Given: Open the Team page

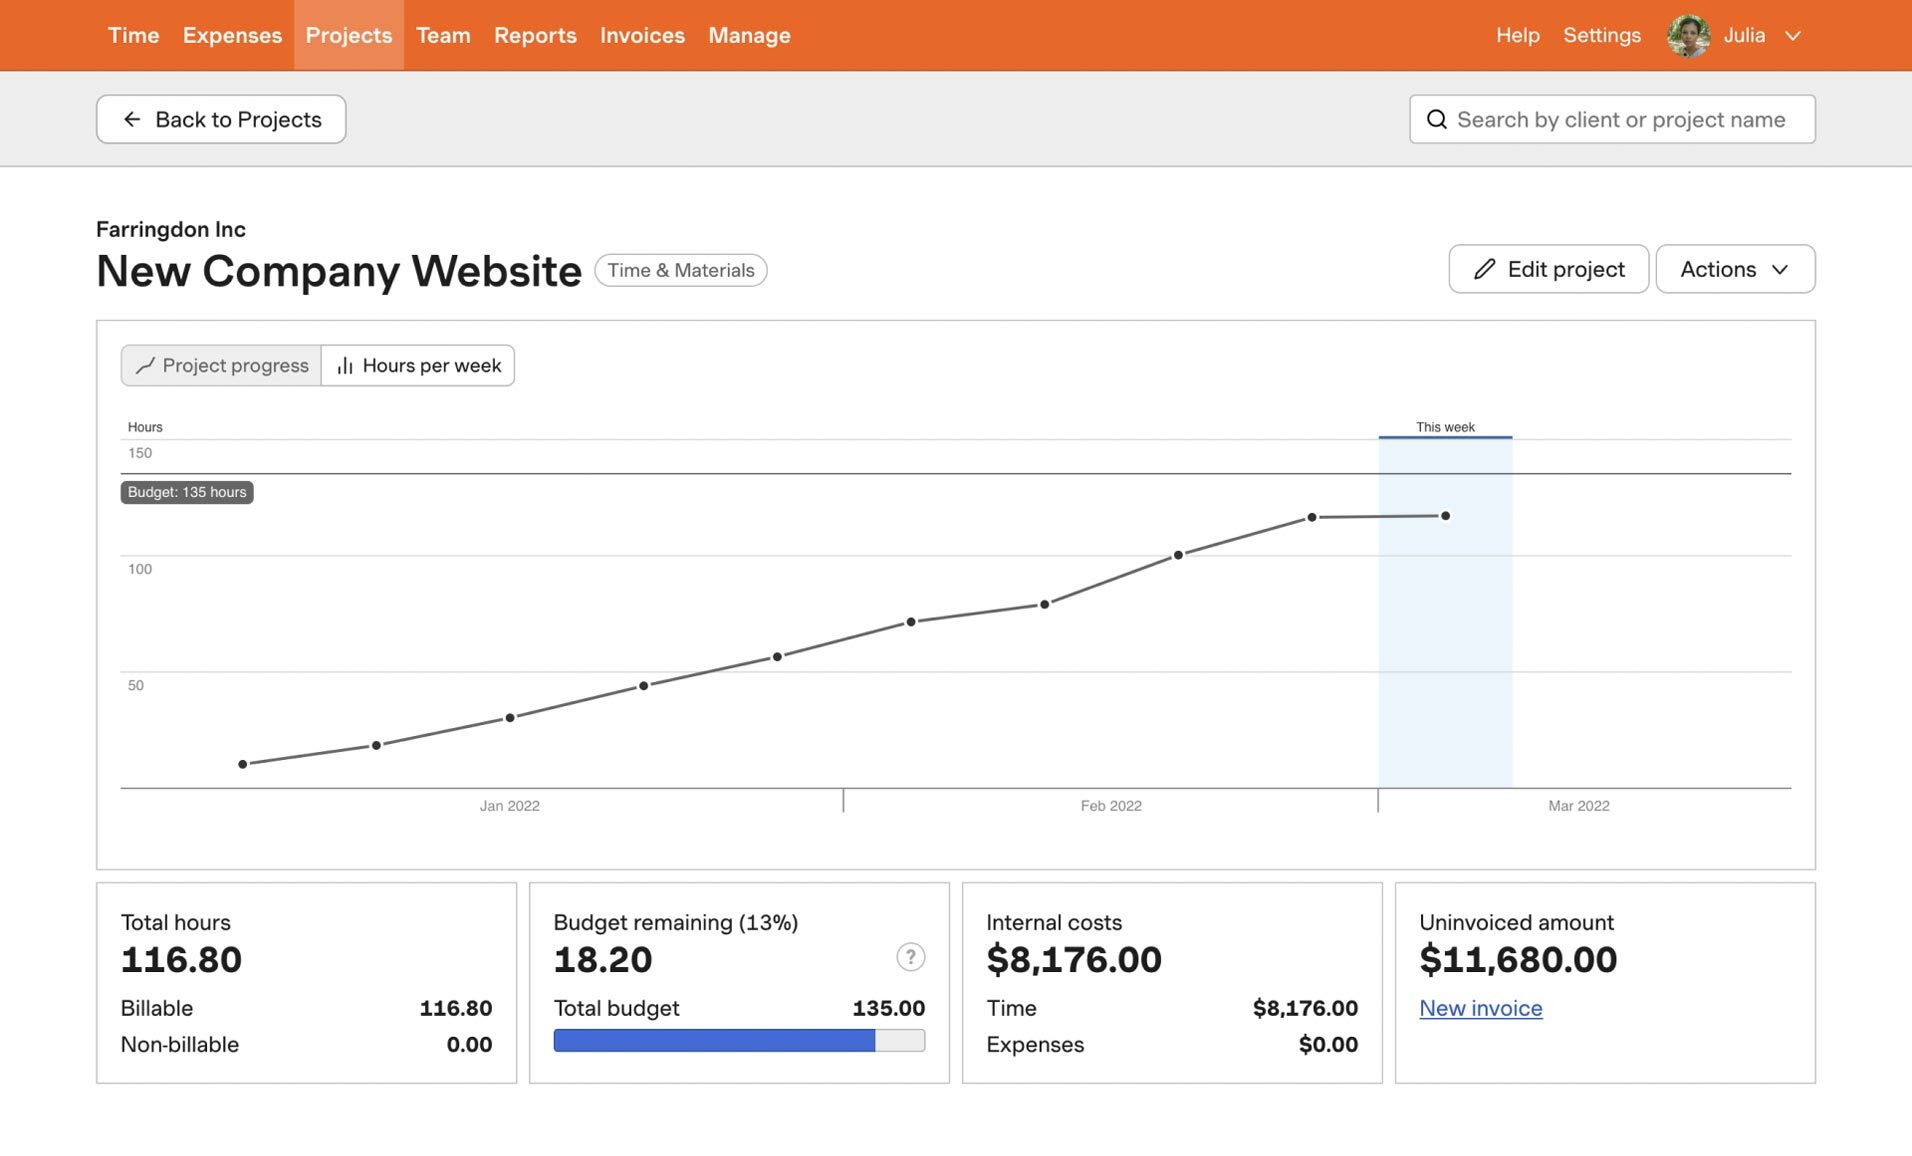Looking at the screenshot, I should tap(443, 35).
